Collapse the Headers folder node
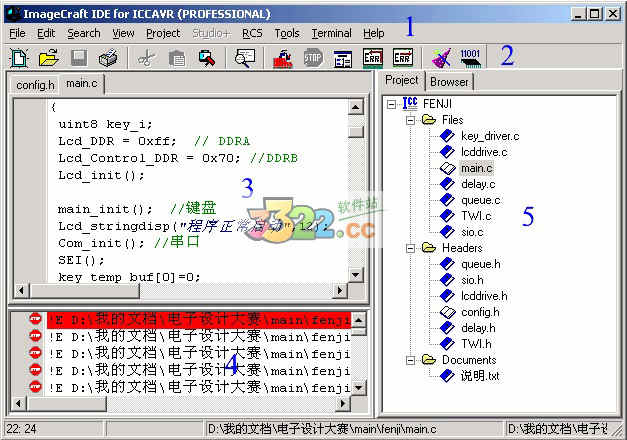The height and width of the screenshot is (440, 627). coord(410,248)
